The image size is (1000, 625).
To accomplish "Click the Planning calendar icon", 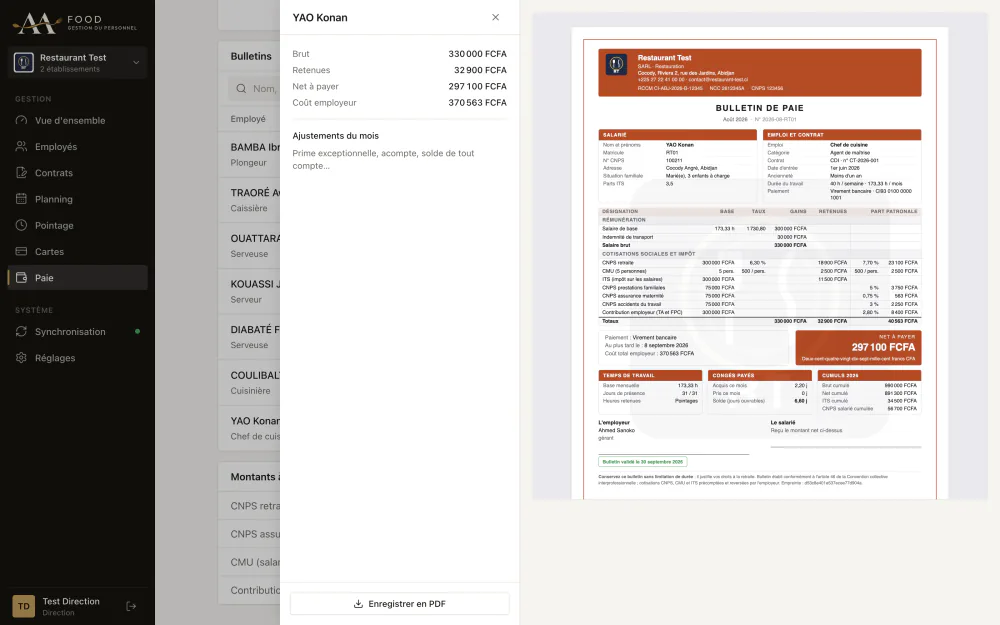I will pyautogui.click(x=21, y=199).
